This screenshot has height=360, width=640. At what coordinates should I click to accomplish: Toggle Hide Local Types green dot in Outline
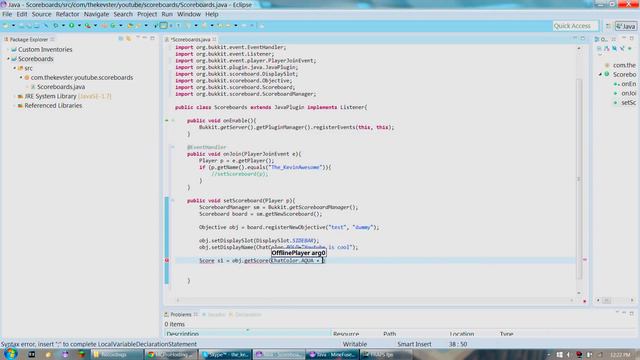pyautogui.click(x=630, y=48)
